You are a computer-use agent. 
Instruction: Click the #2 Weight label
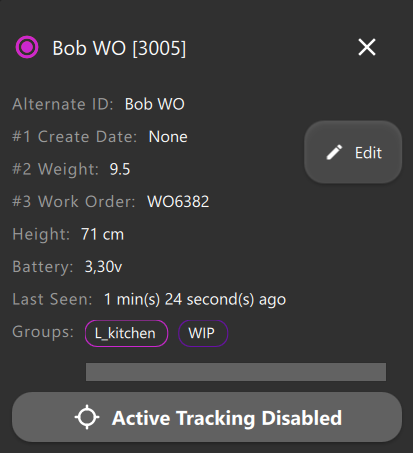coord(56,169)
